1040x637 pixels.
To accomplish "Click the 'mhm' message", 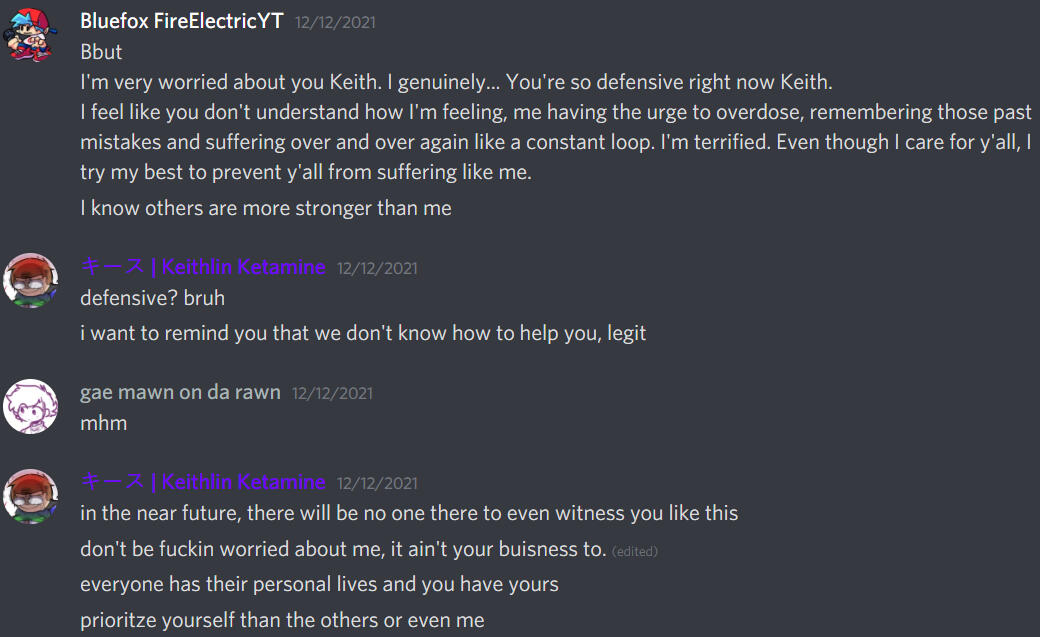I will click(x=103, y=423).
